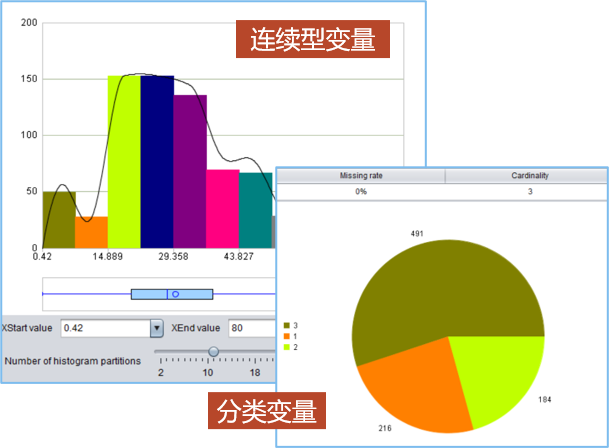The width and height of the screenshot is (609, 448).
Task: Click the navy blue histogram bar
Action: (157, 162)
